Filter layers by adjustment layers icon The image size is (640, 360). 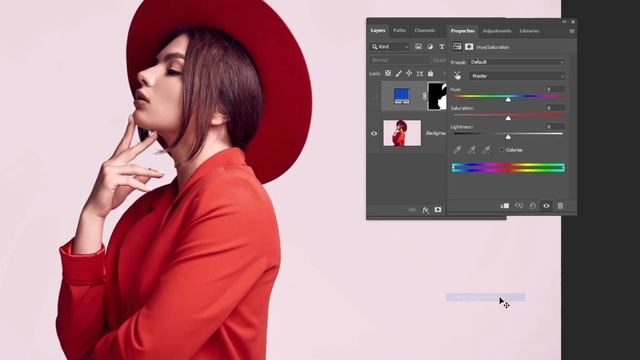click(x=430, y=47)
